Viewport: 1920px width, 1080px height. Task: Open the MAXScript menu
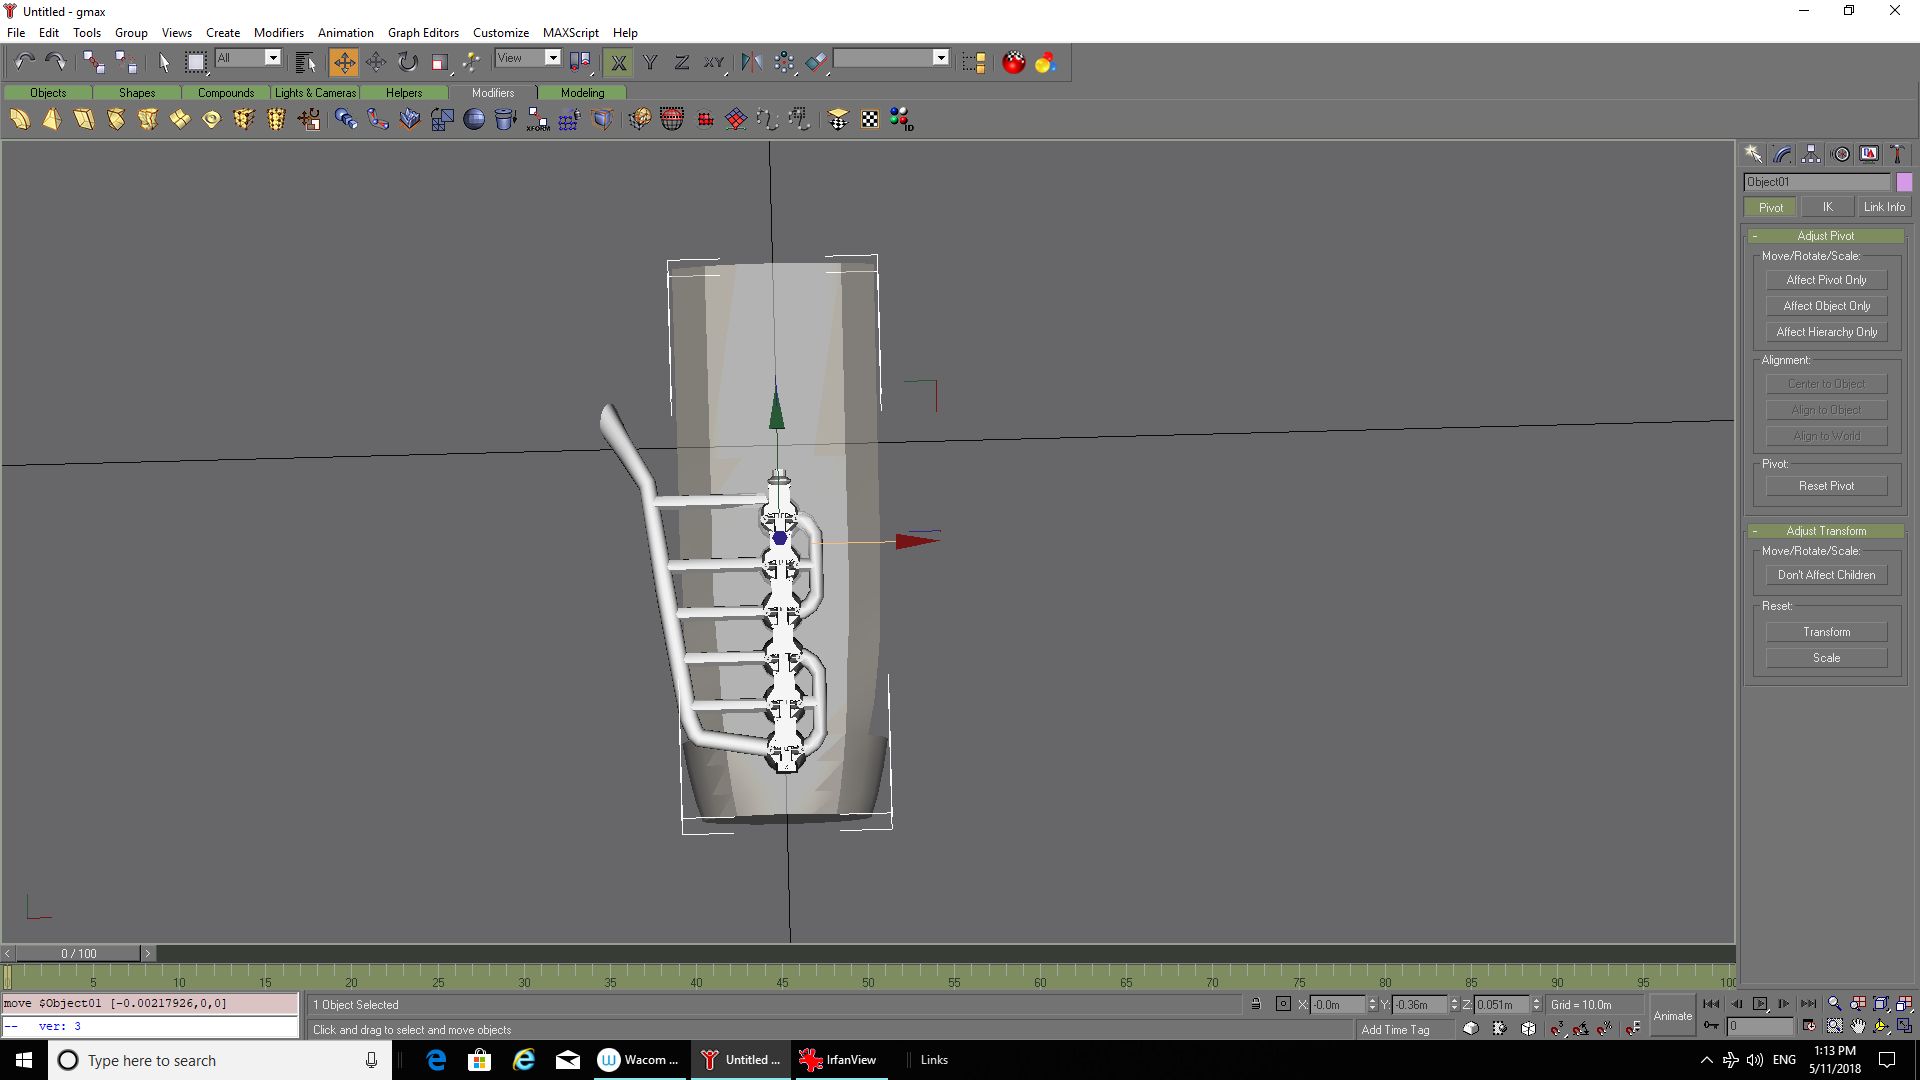click(x=570, y=32)
